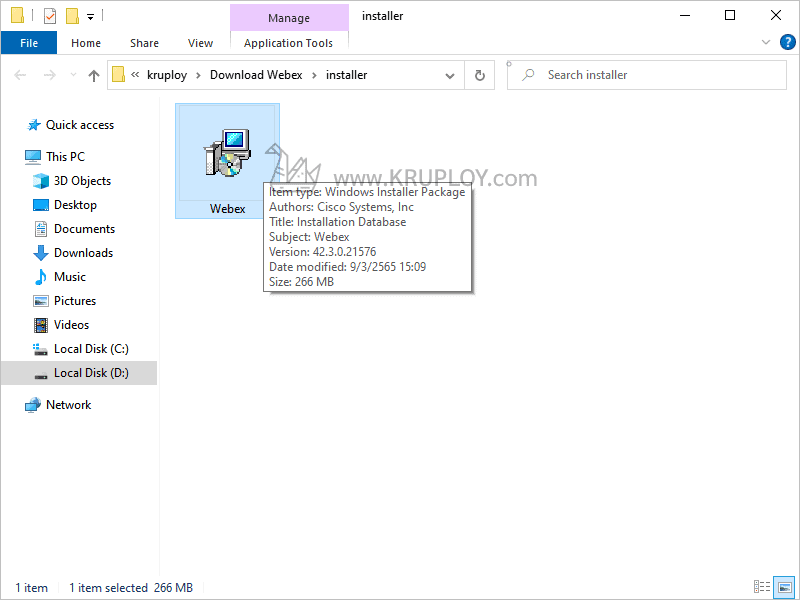The width and height of the screenshot is (800, 600).
Task: Go forward using the Forward arrow
Action: [49, 76]
